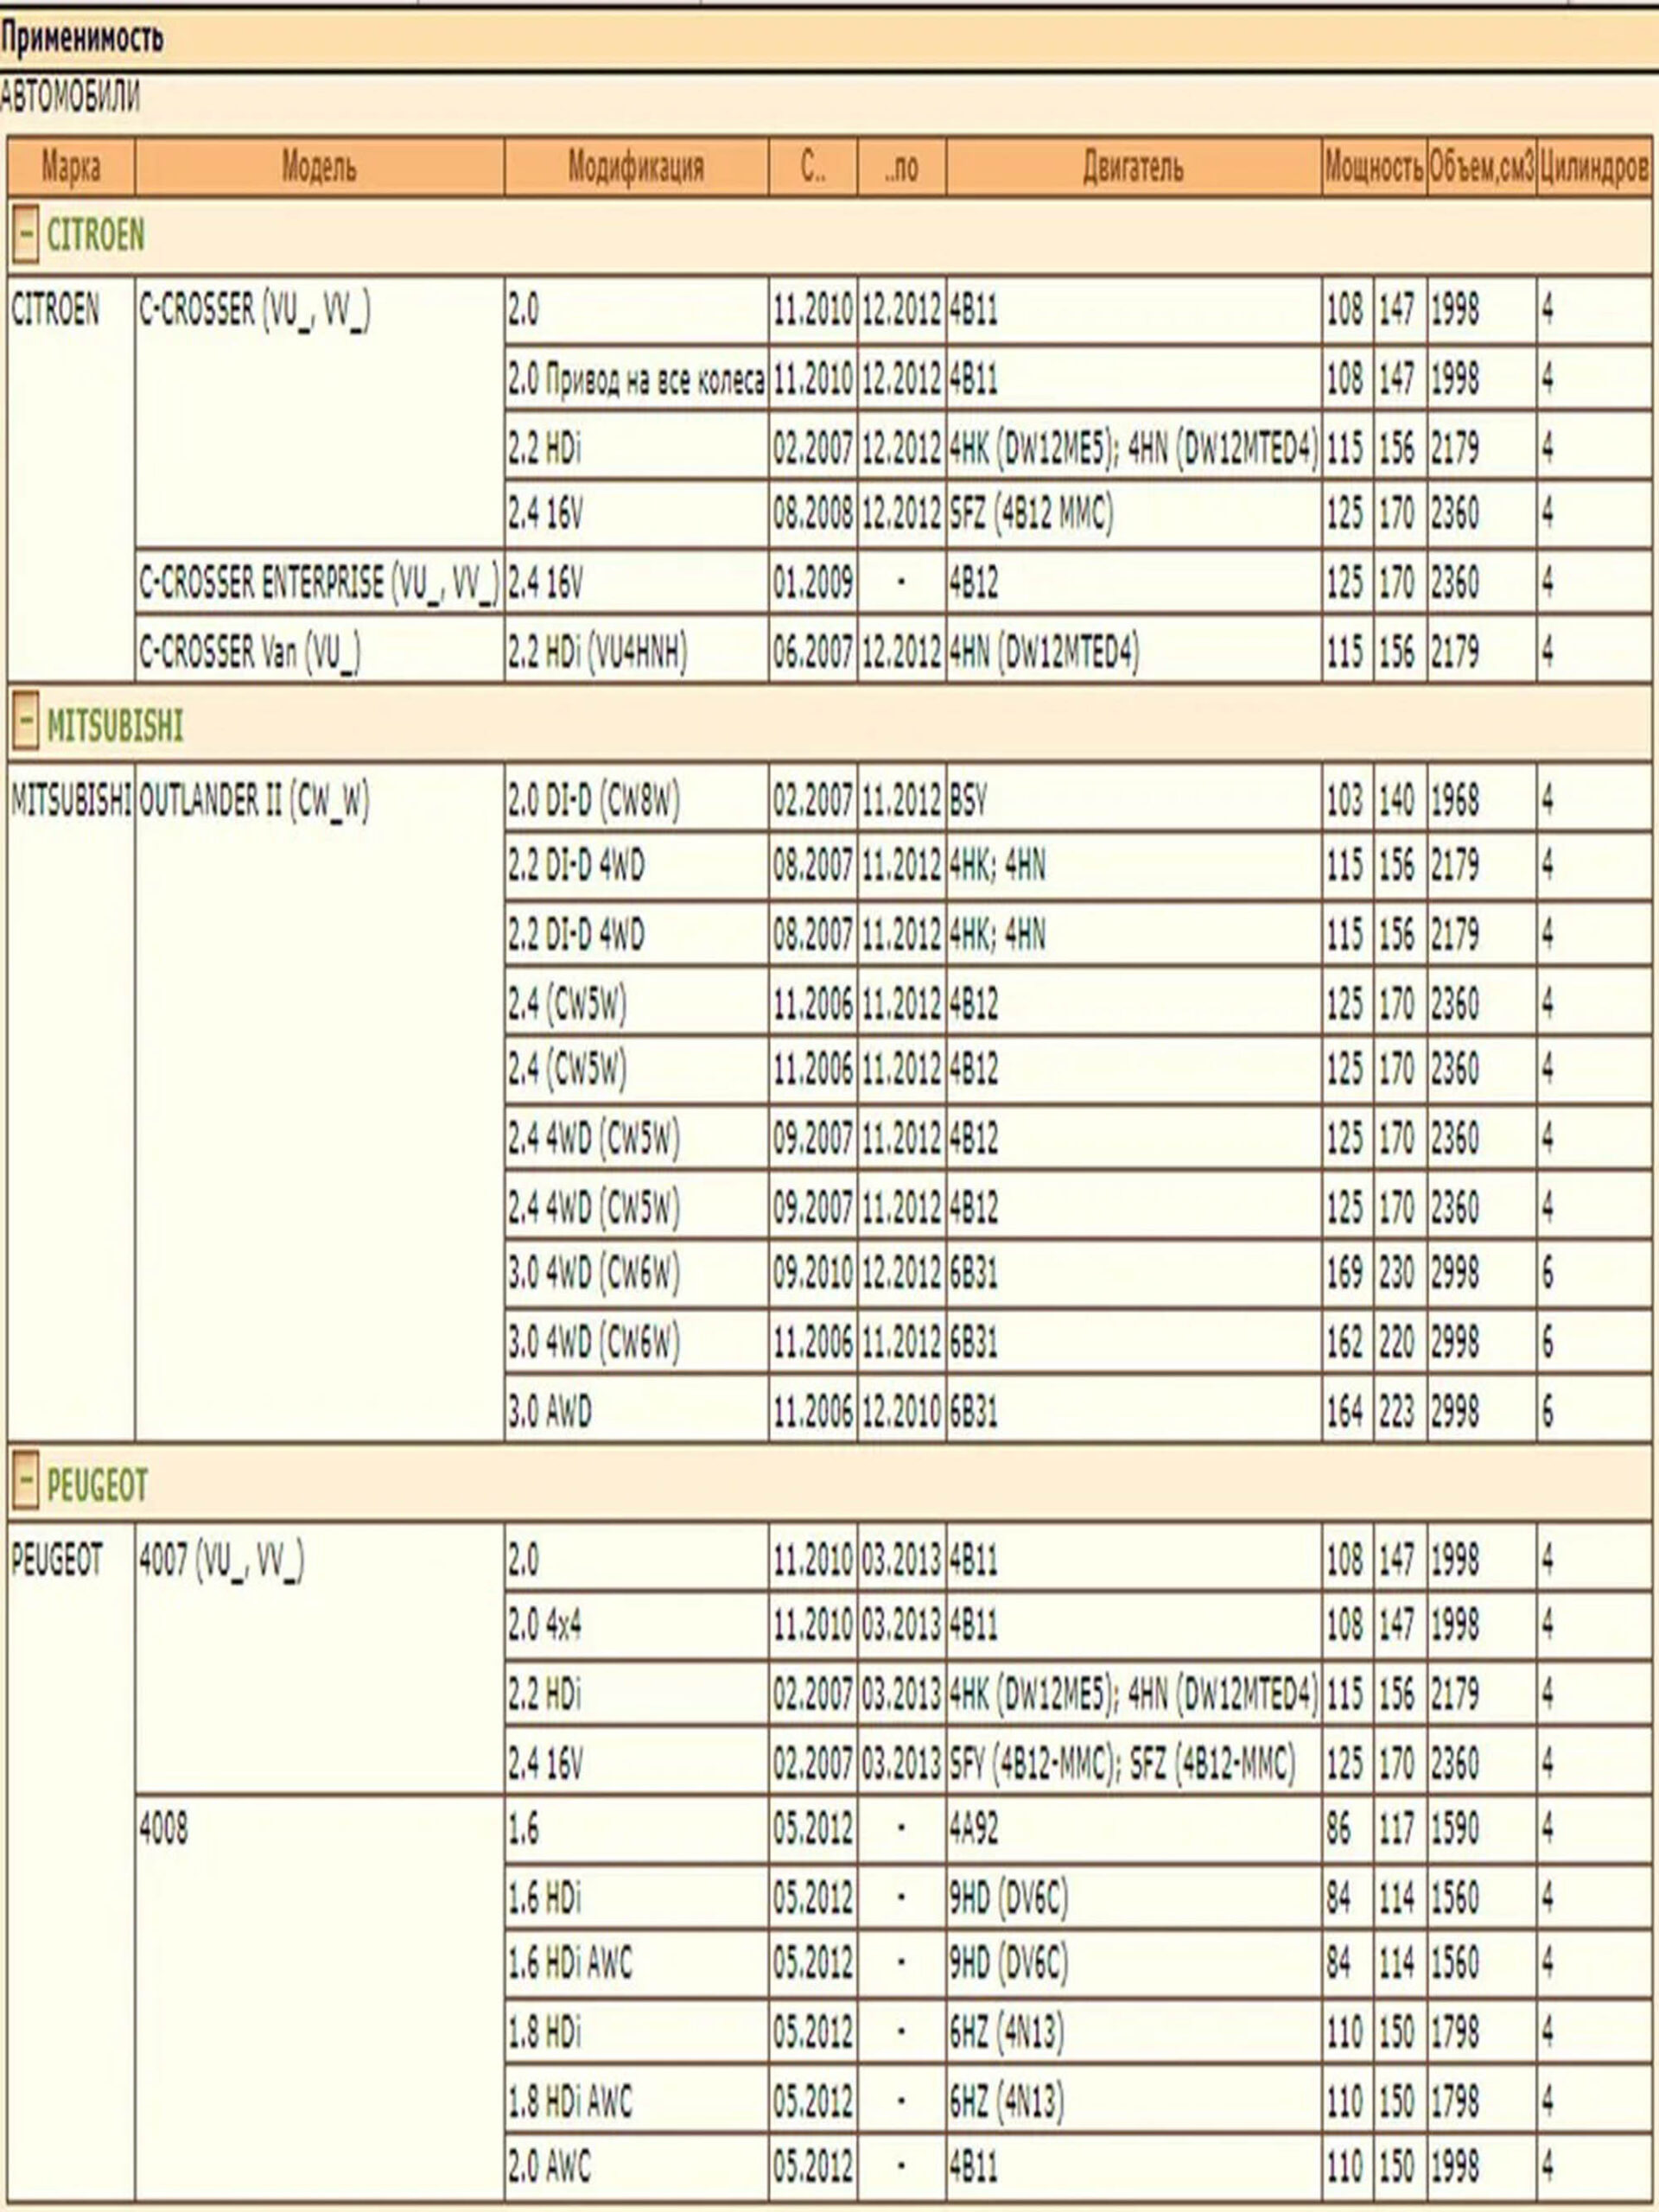Click the Объем,см3 column header
Viewport: 1659px width, 2212px height.
point(1481,168)
